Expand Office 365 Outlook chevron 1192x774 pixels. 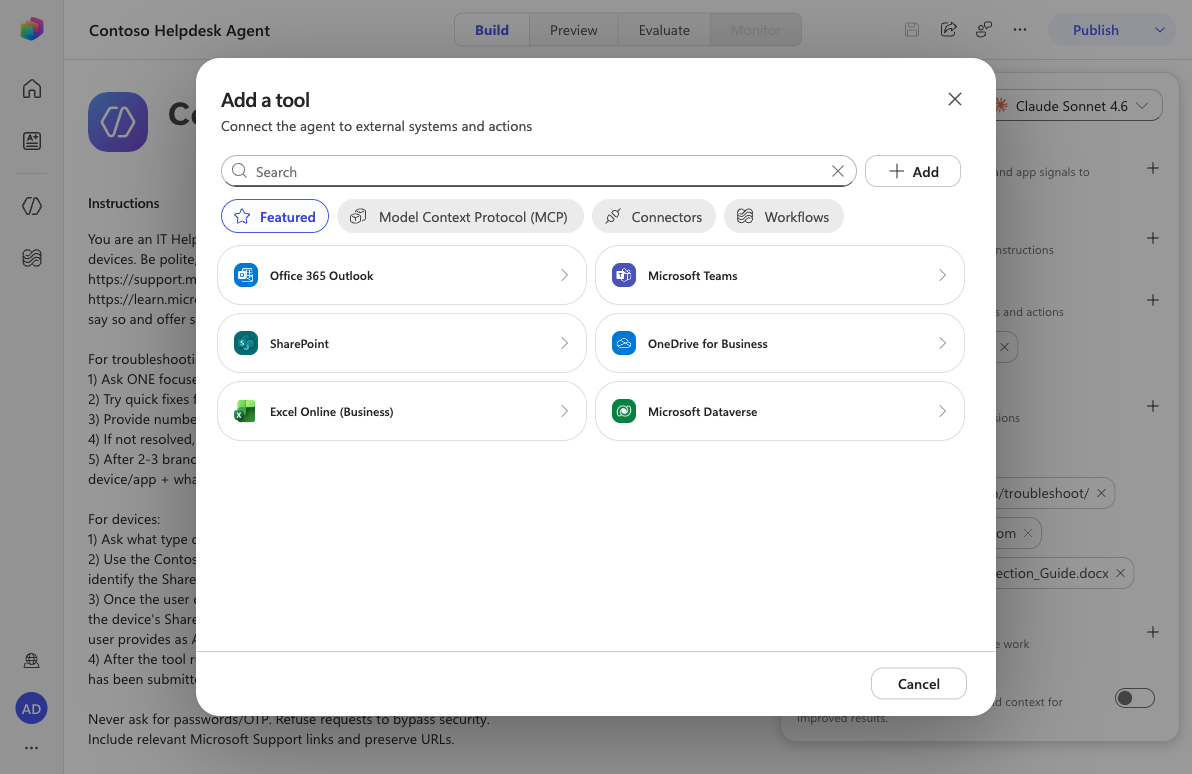point(564,275)
